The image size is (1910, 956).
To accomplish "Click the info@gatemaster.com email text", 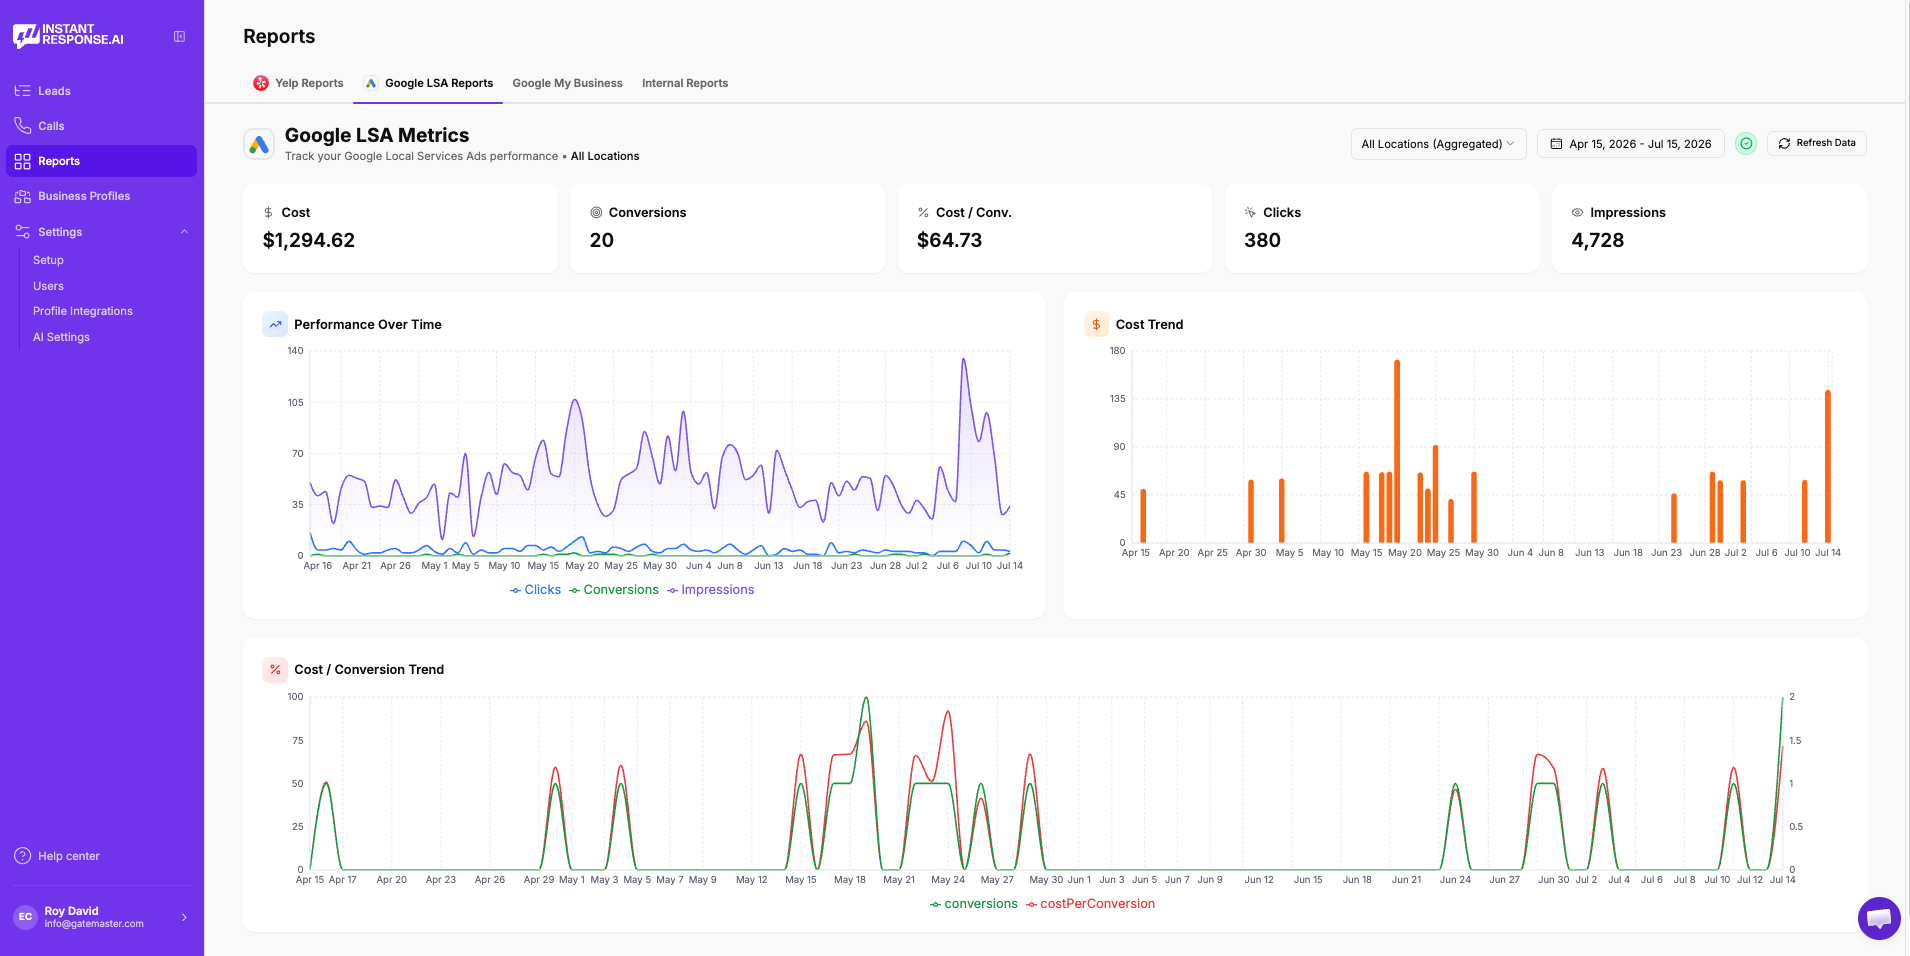I will [x=94, y=924].
